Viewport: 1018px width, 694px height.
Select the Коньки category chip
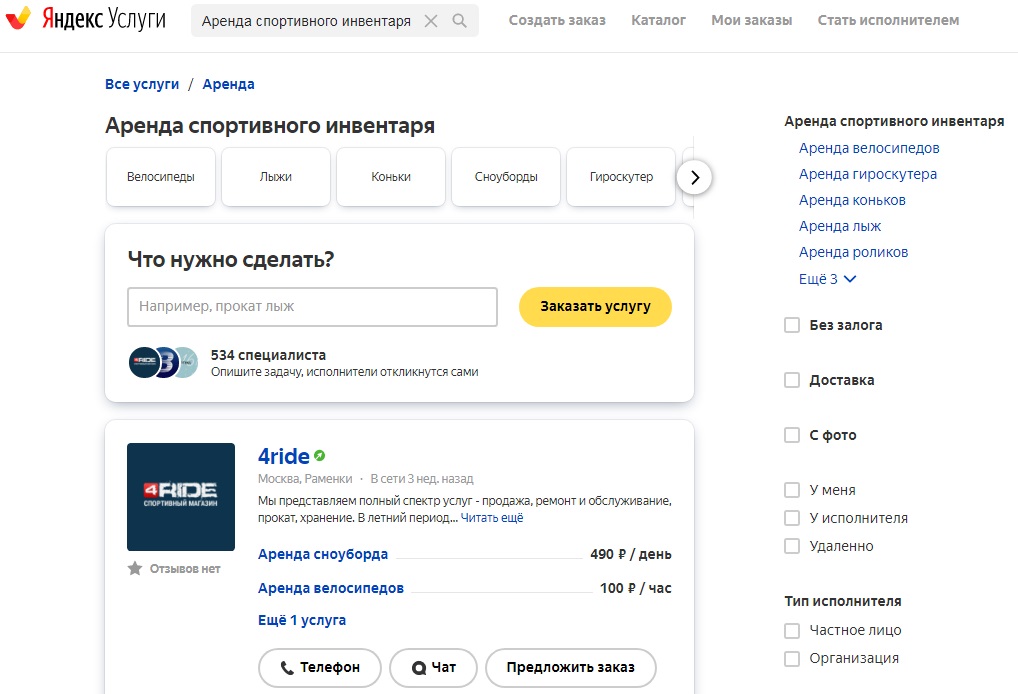tap(391, 177)
